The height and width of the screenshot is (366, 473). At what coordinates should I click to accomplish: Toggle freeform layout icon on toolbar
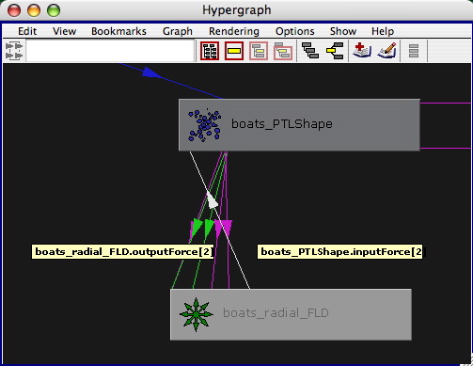(x=414, y=51)
